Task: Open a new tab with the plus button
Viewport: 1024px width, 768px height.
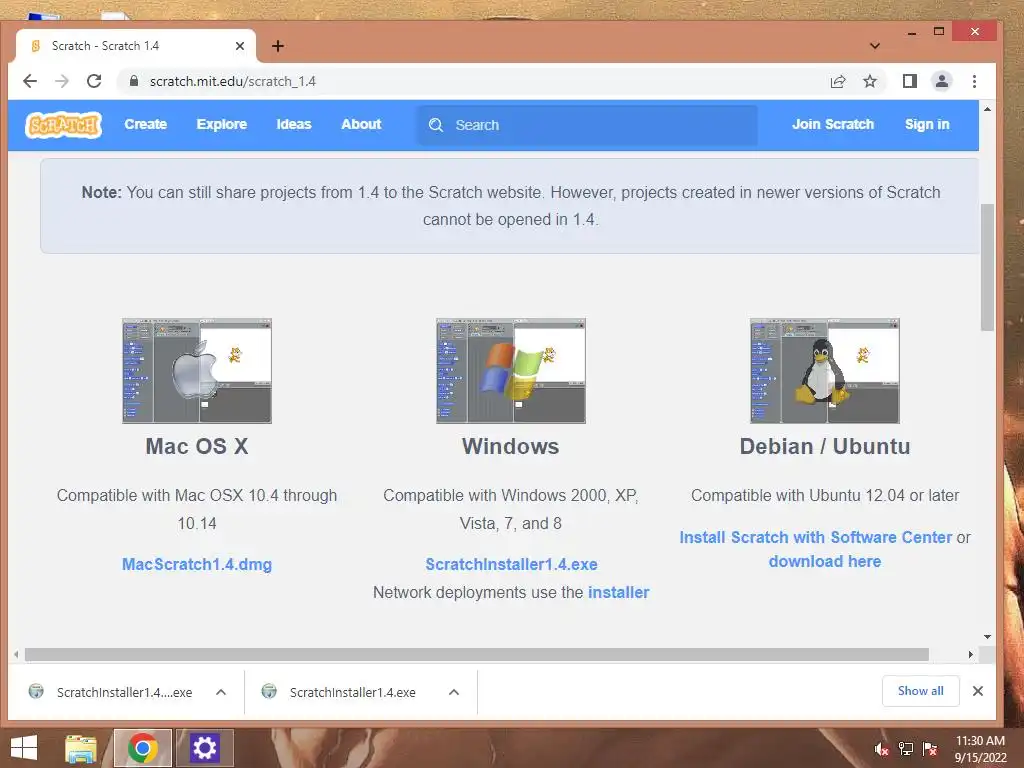Action: coord(278,46)
